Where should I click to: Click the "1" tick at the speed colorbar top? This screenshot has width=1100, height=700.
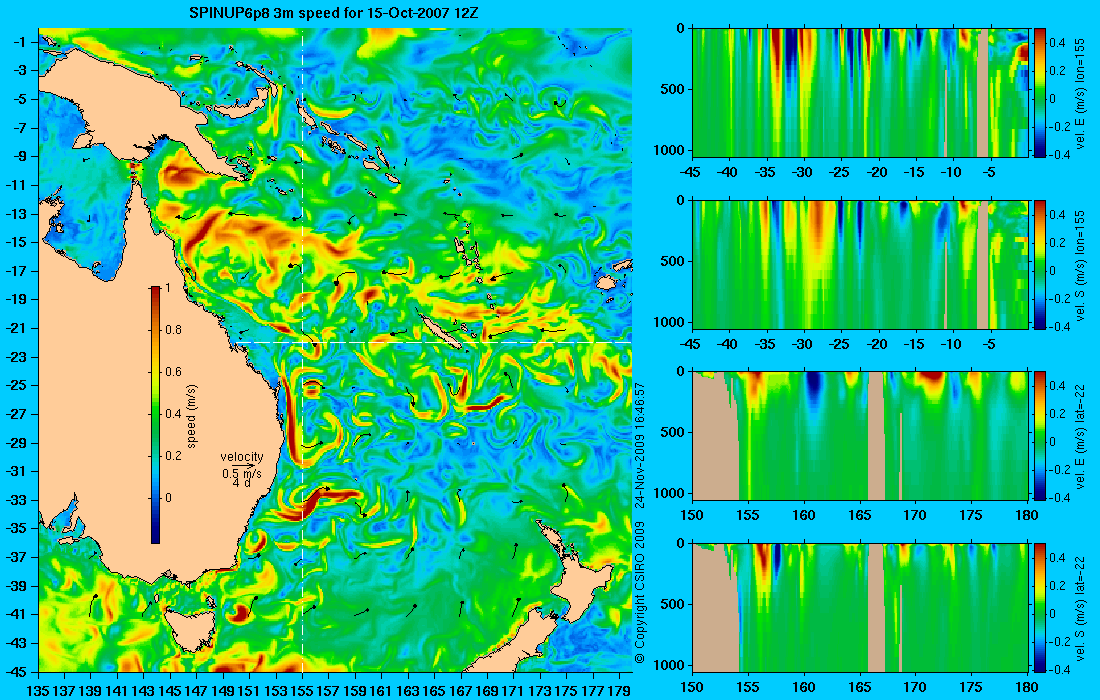[168, 288]
